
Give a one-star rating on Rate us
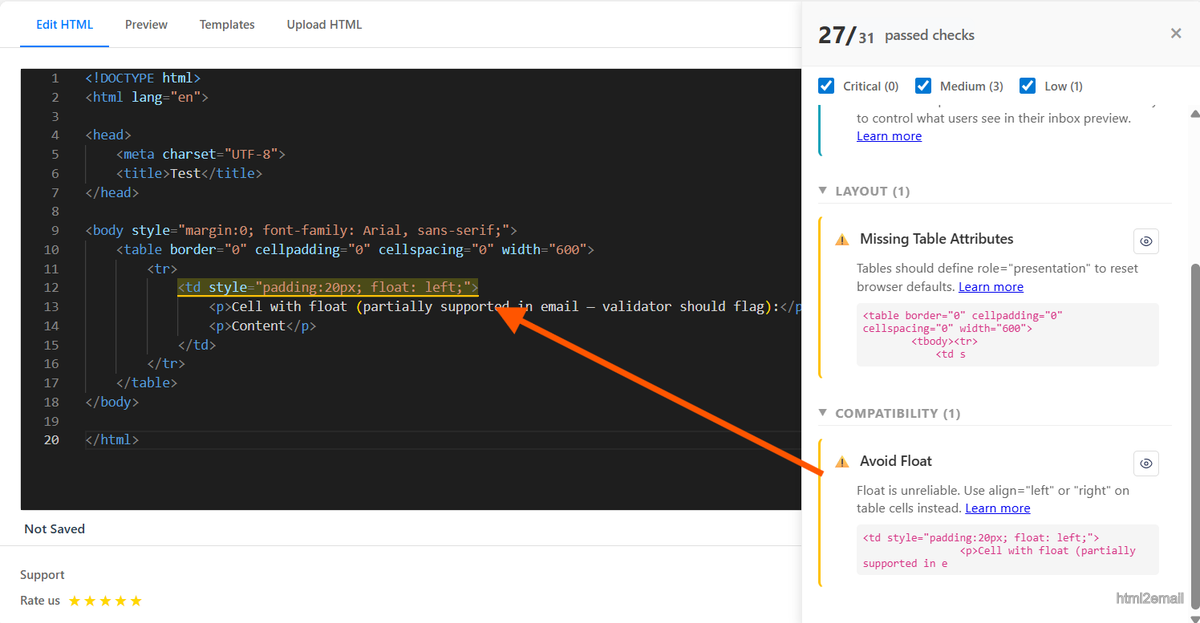click(x=75, y=600)
